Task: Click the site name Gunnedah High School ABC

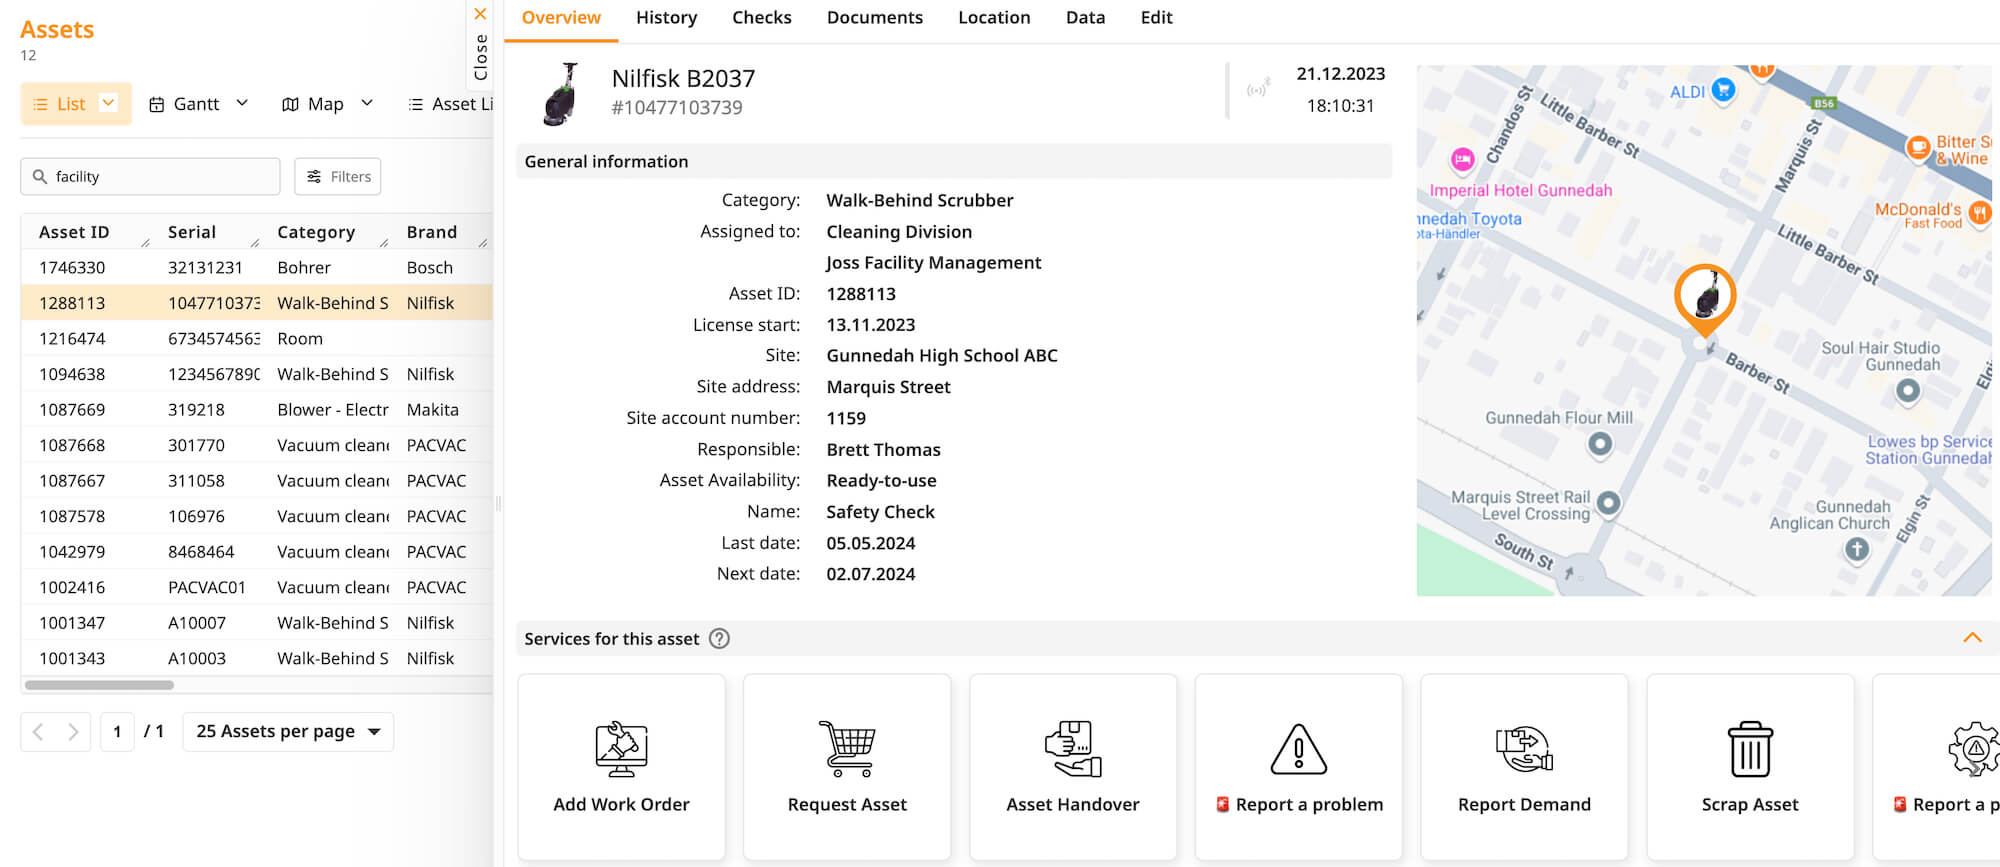Action: (941, 356)
